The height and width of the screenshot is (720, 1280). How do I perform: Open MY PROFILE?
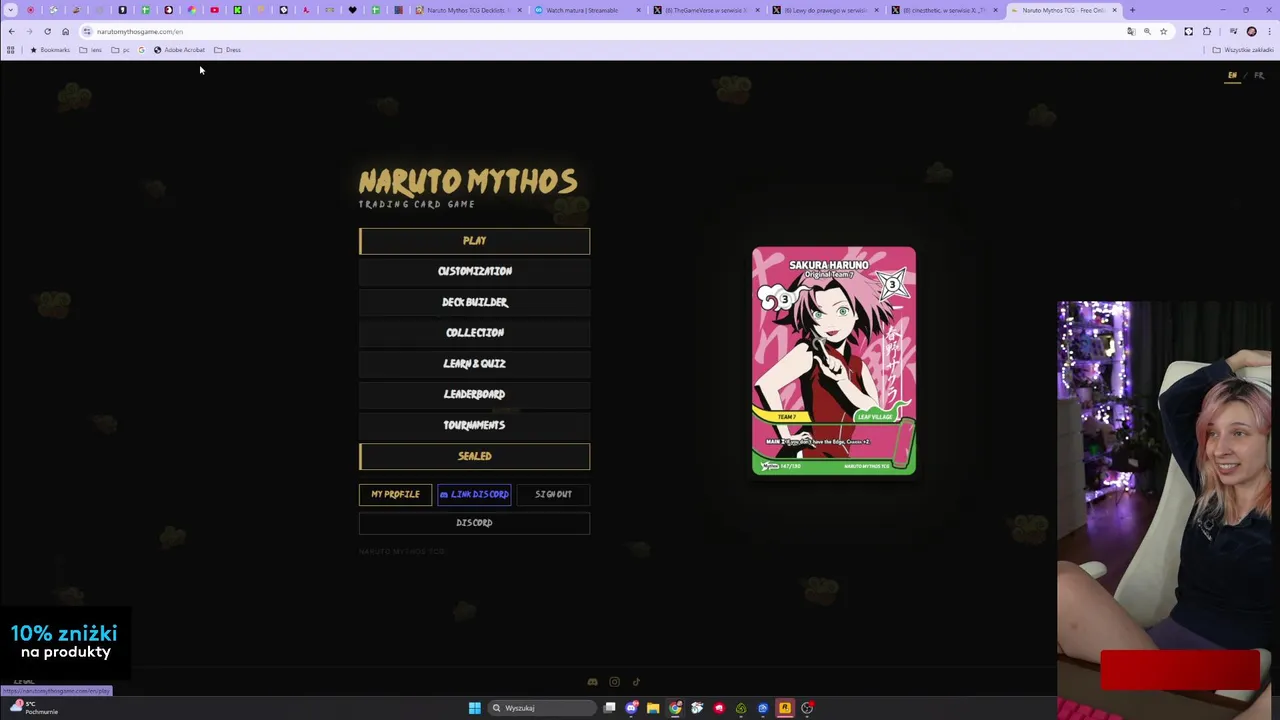395,494
